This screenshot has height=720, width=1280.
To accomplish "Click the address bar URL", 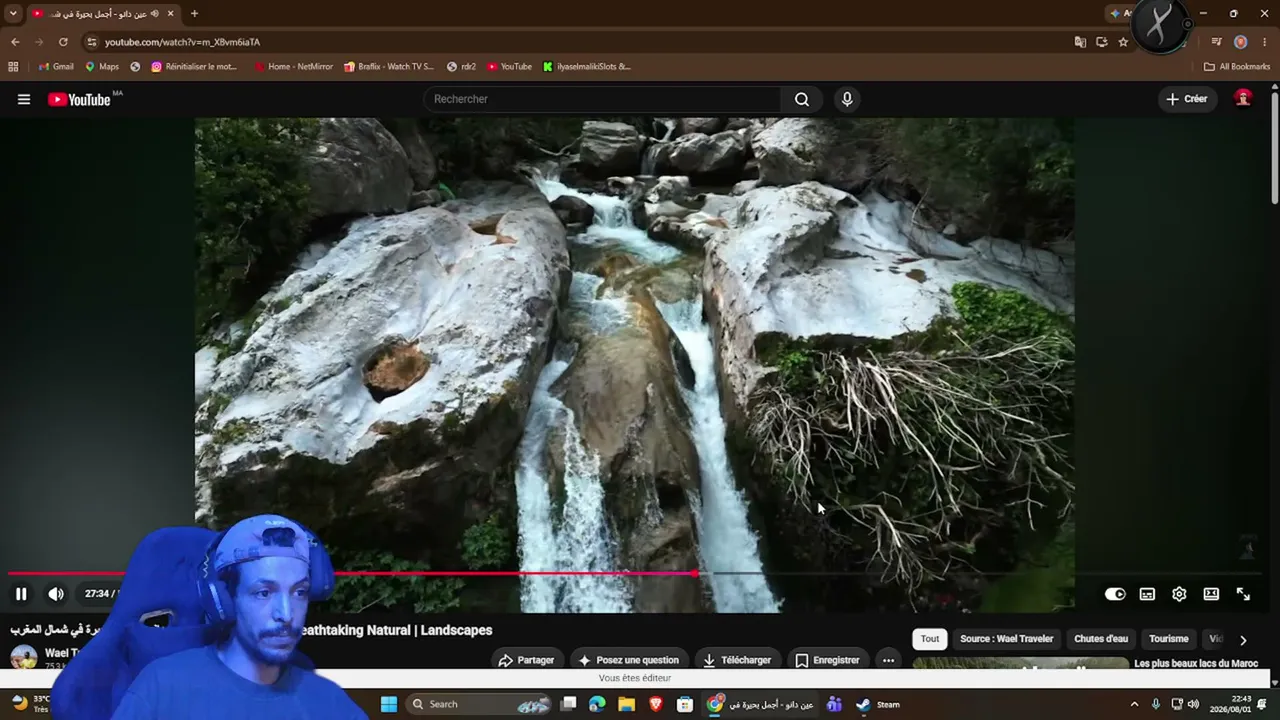I will pyautogui.click(x=182, y=42).
